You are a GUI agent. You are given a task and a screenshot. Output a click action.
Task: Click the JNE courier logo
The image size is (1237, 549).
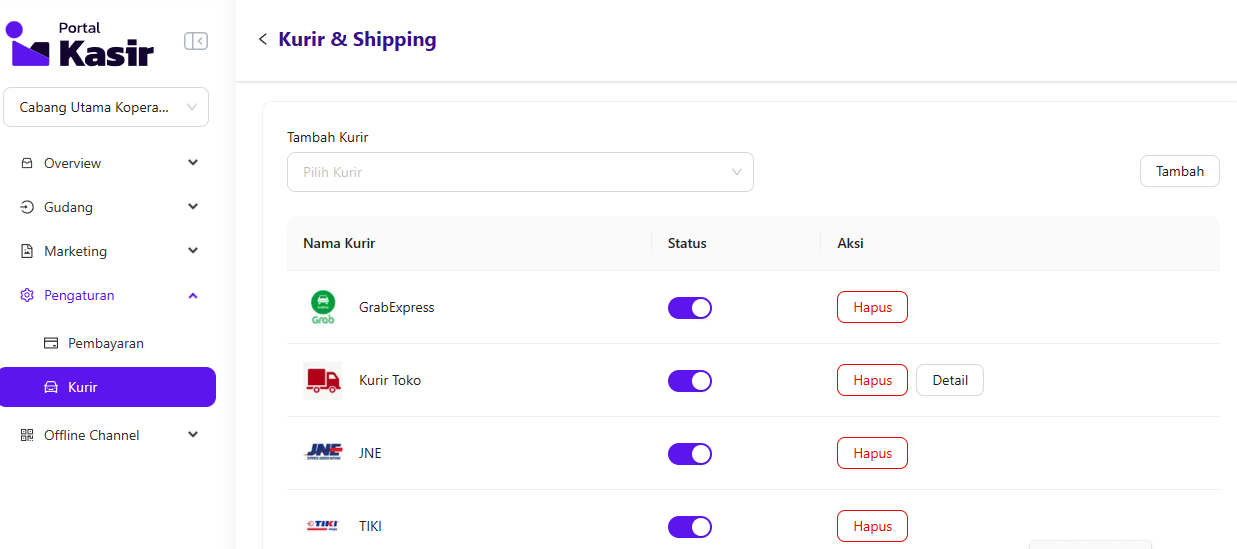click(x=323, y=453)
